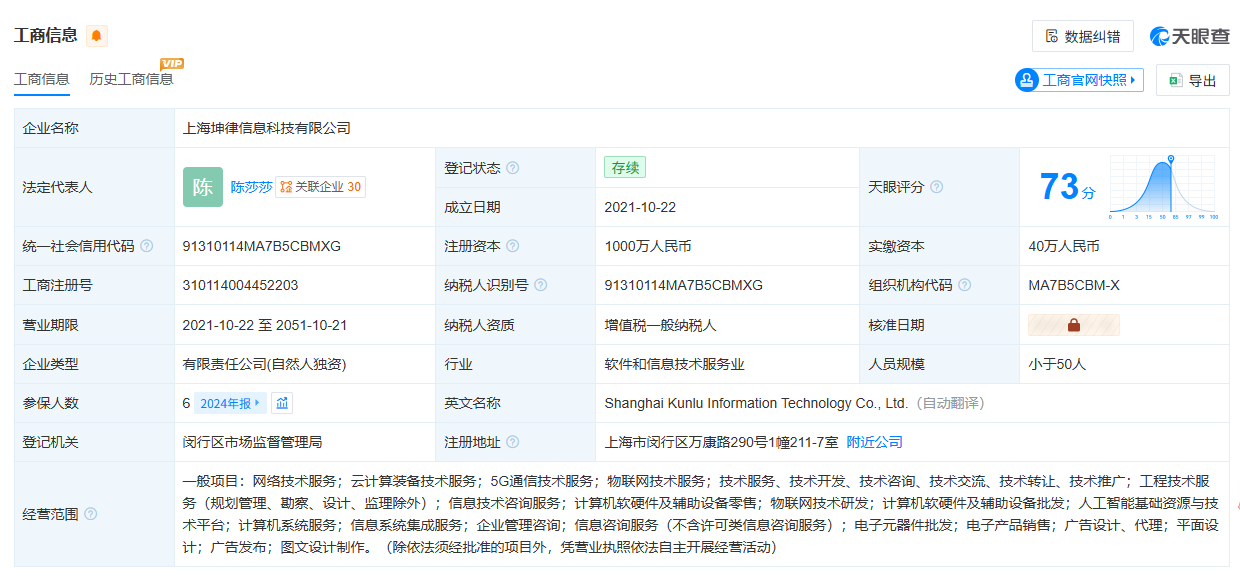Viewport: 1240px width, 584px height.
Task: Select the 工商信息 tab
Action: 41,79
